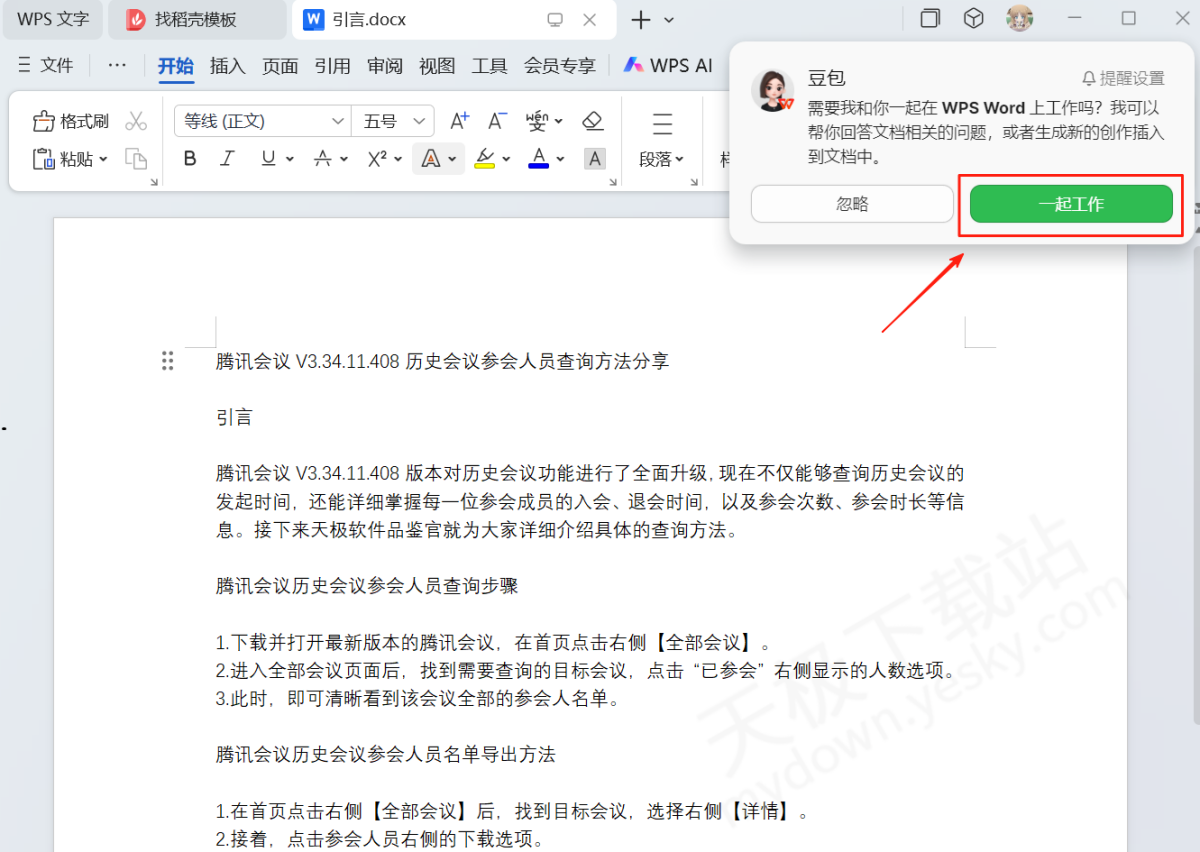The height and width of the screenshot is (852, 1200).
Task: Click the monitor icon on 引言.docx tab
Action: tap(555, 20)
